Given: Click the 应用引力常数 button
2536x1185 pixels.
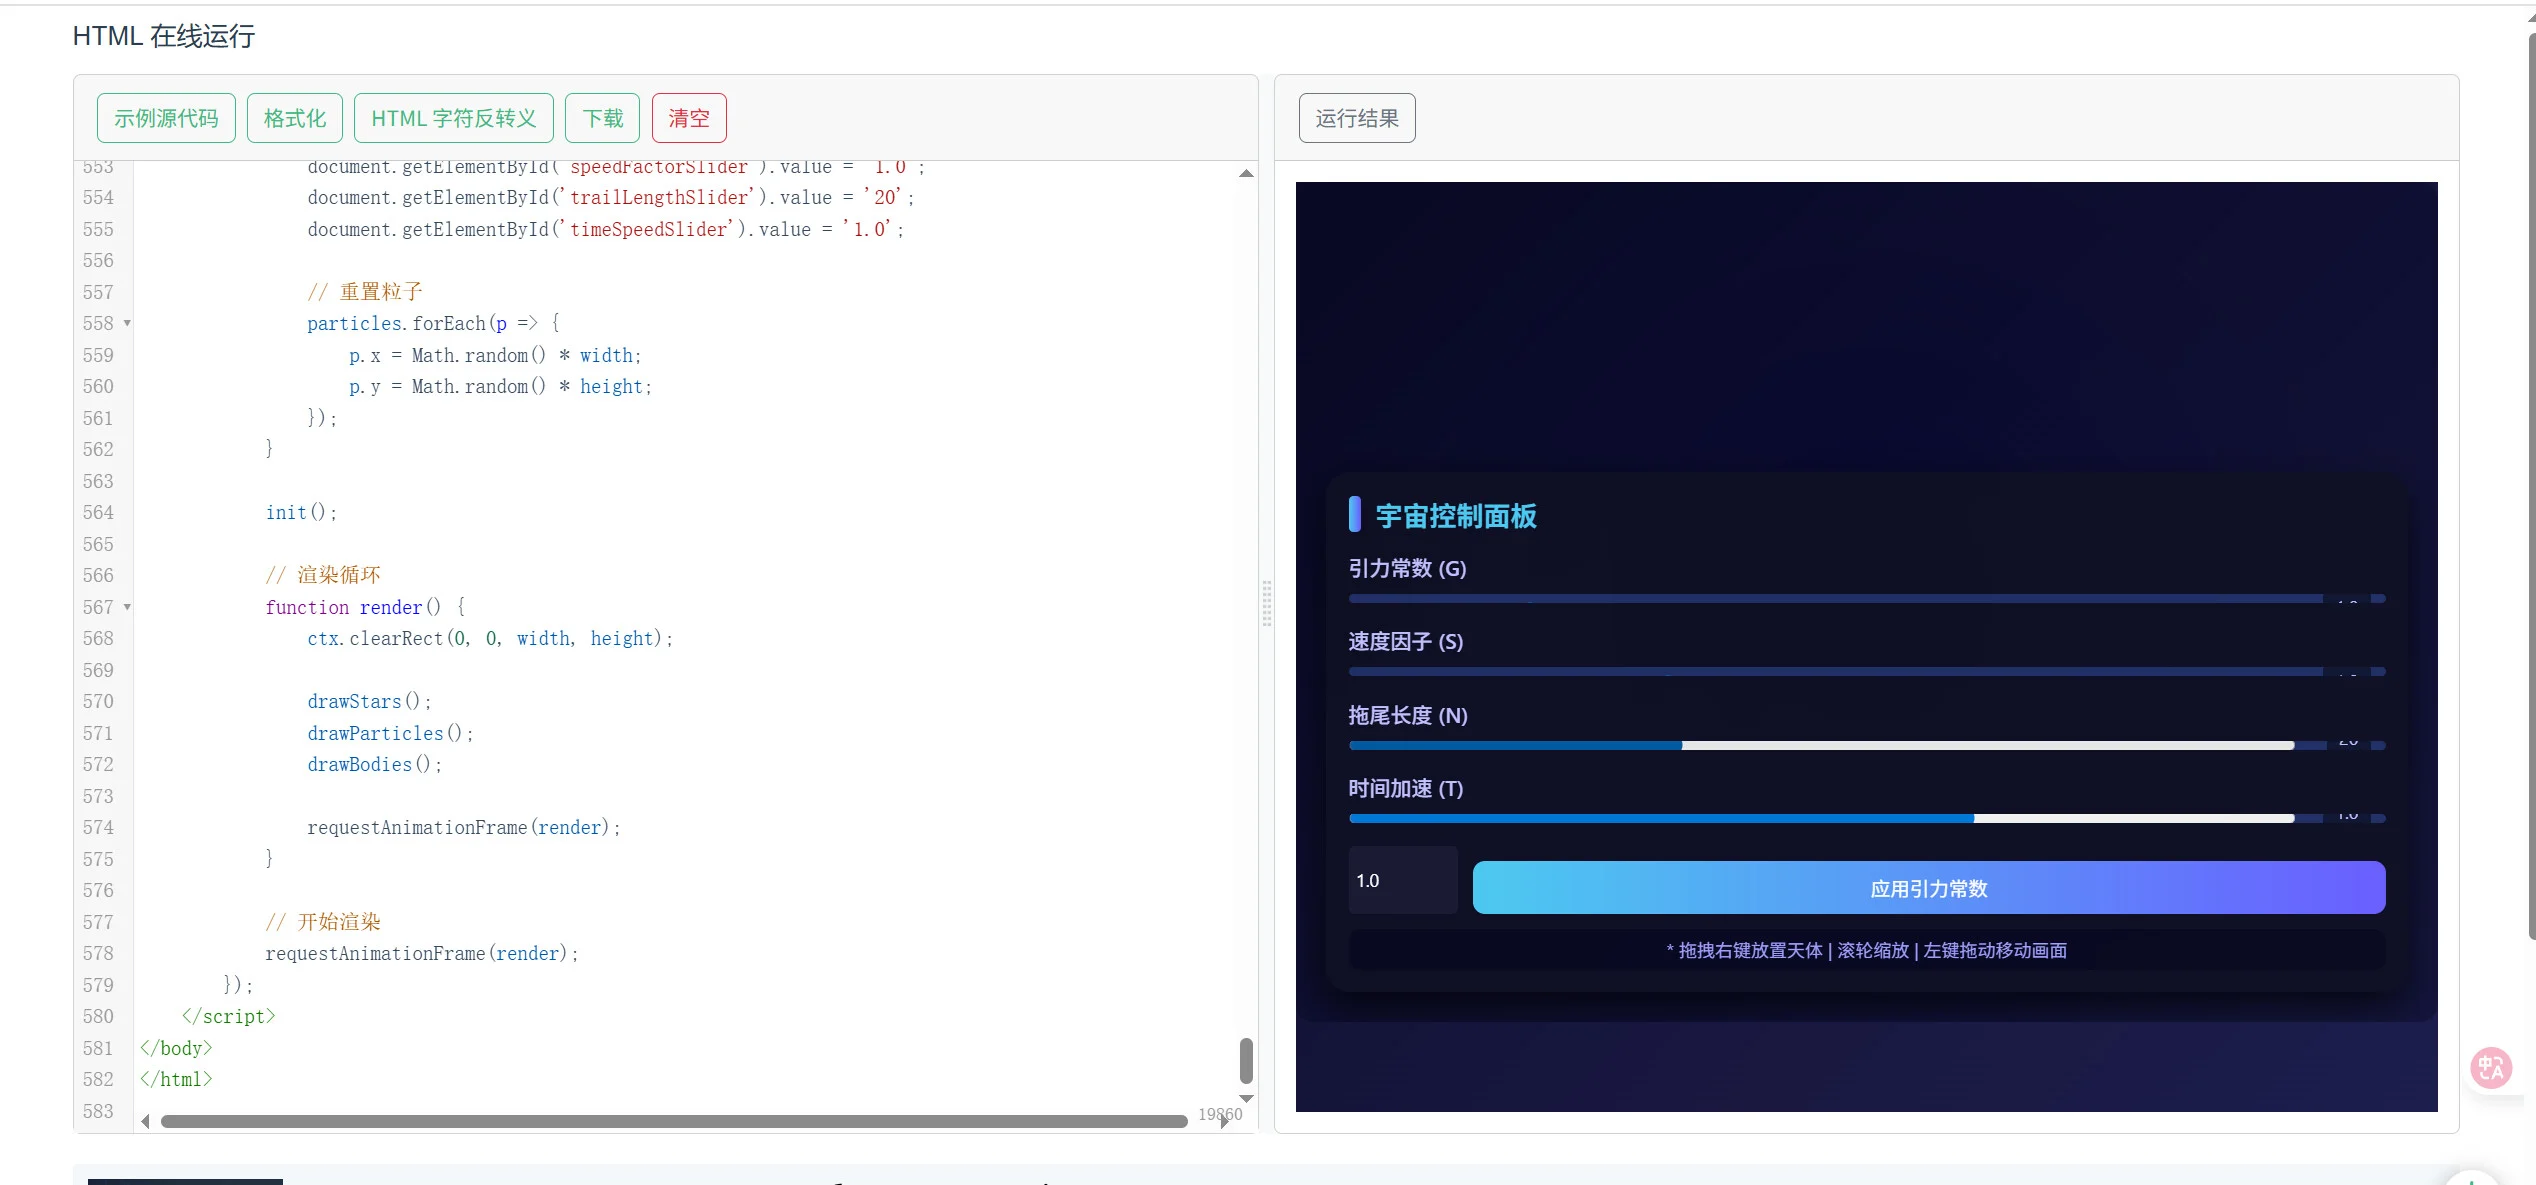Looking at the screenshot, I should tap(1929, 888).
